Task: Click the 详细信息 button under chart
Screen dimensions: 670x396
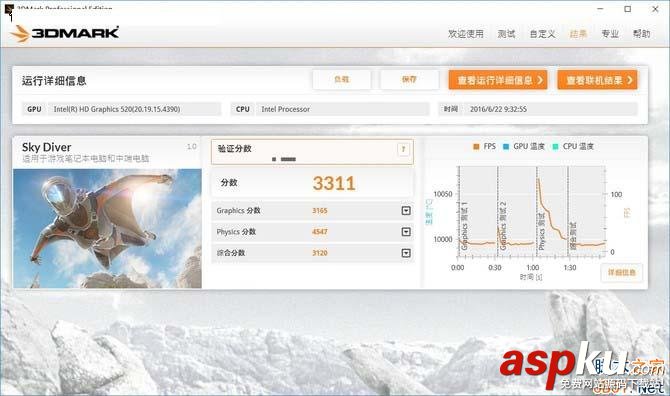Action: [x=622, y=273]
